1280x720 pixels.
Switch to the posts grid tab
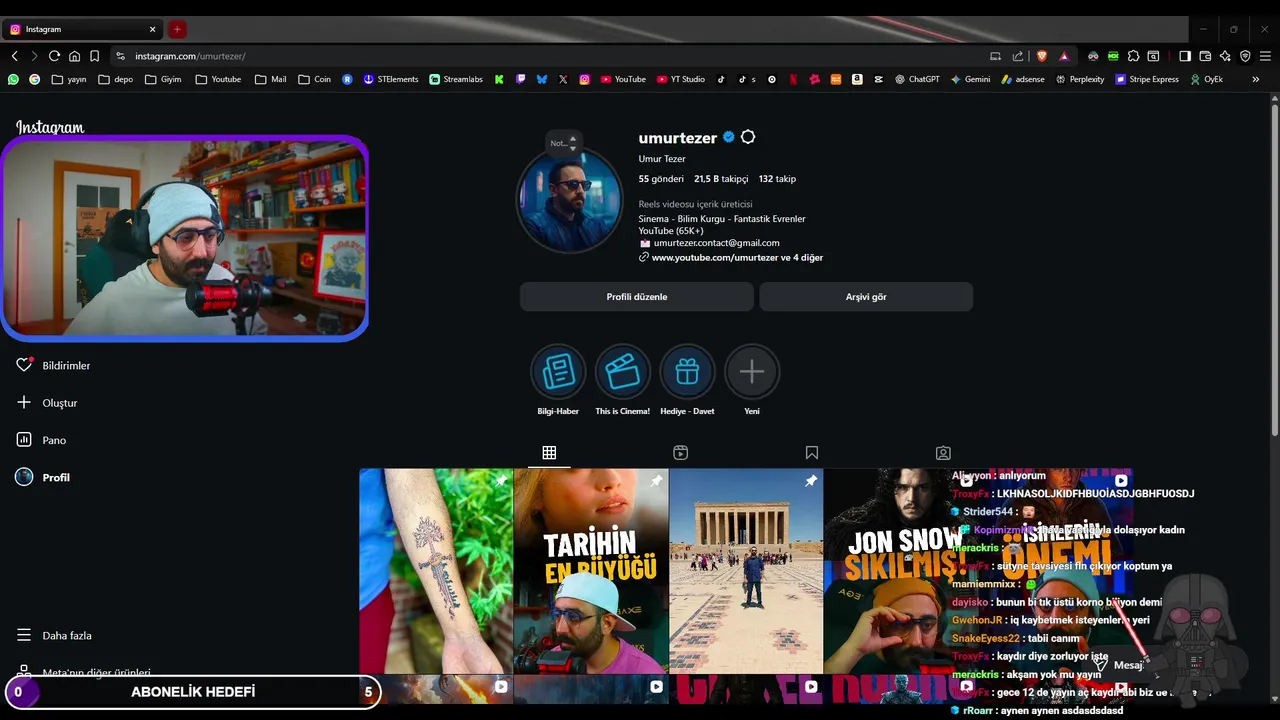tap(549, 453)
